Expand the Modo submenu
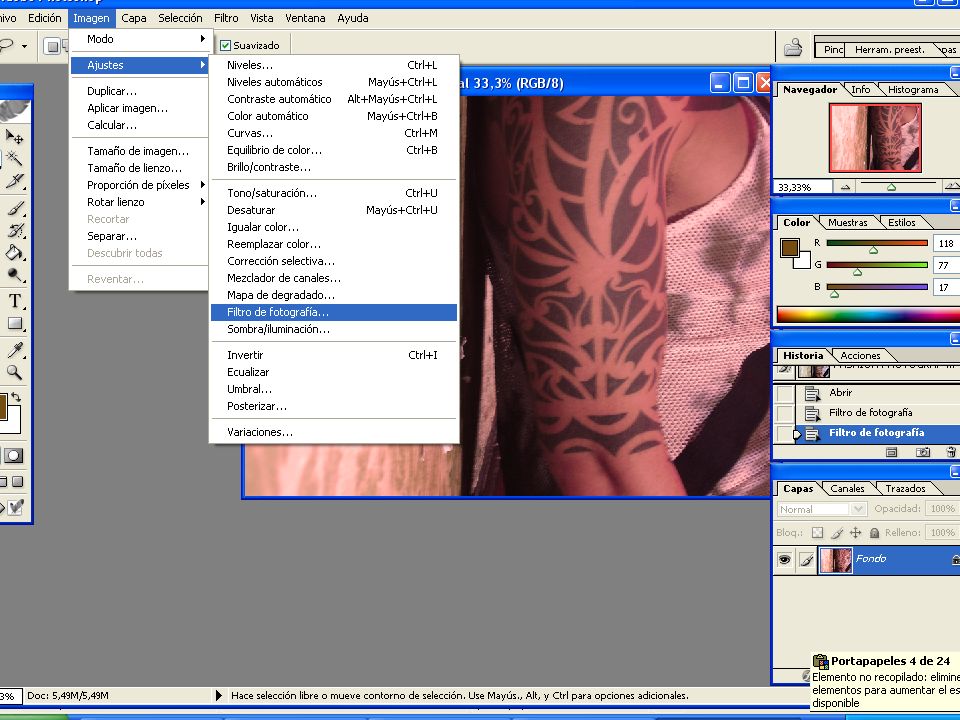Image resolution: width=960 pixels, height=720 pixels. pyautogui.click(x=141, y=39)
